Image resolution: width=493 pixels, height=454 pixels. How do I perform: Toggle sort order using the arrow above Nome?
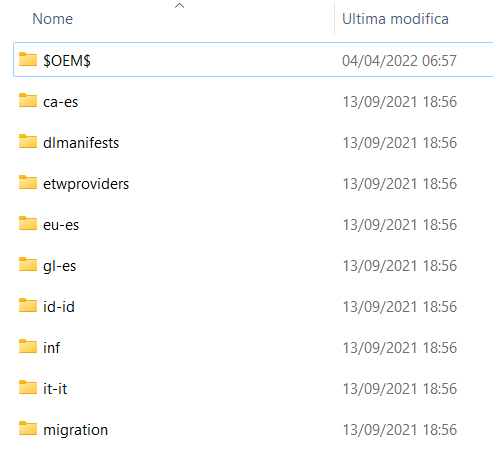(179, 5)
